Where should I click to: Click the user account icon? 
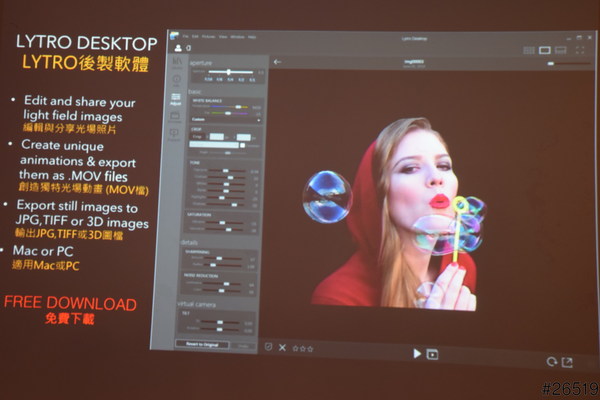pos(178,48)
